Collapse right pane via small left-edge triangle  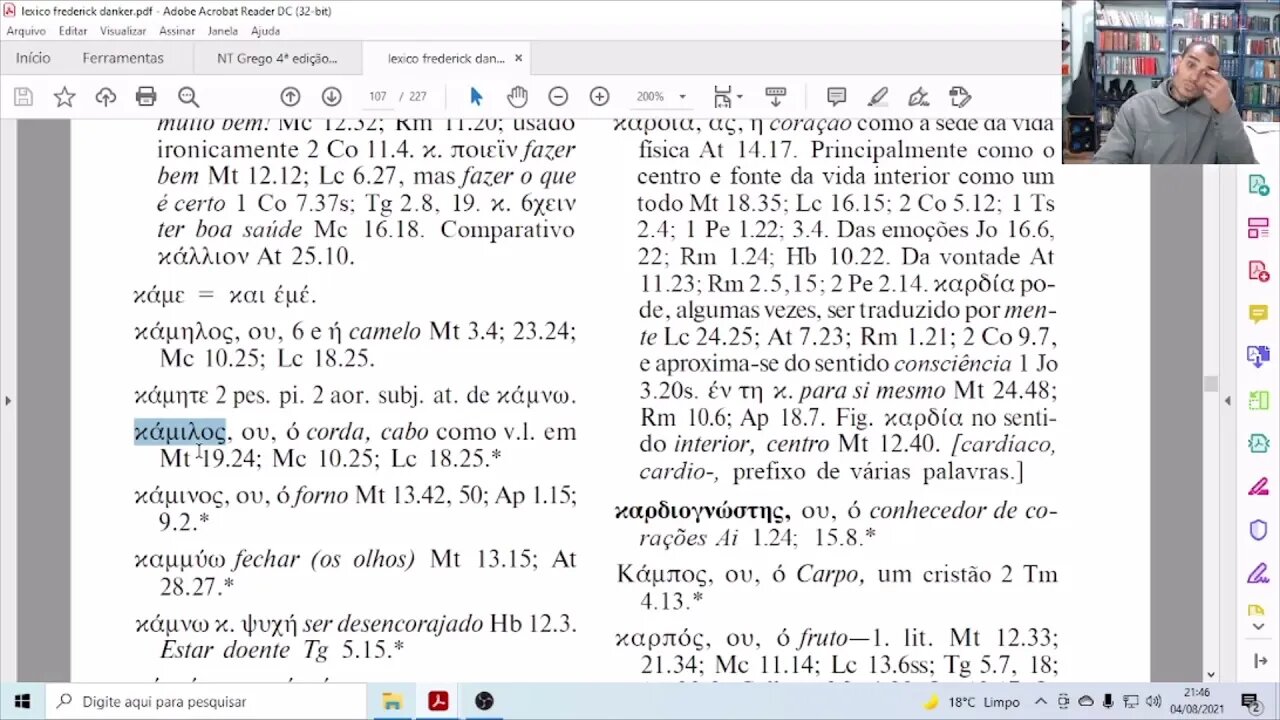pos(1228,401)
